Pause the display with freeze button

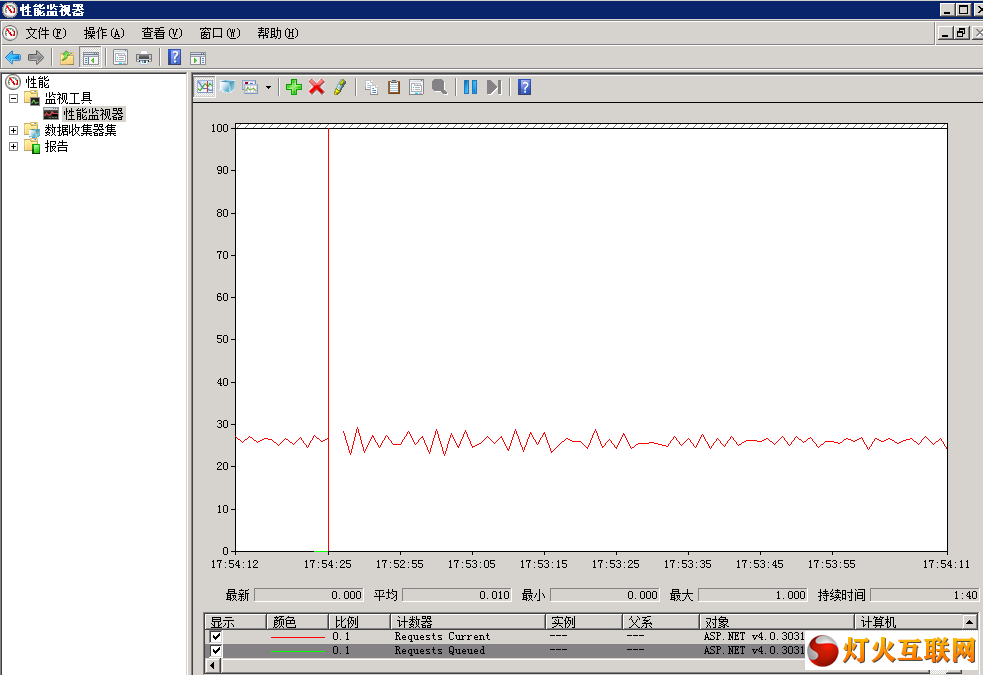[470, 87]
